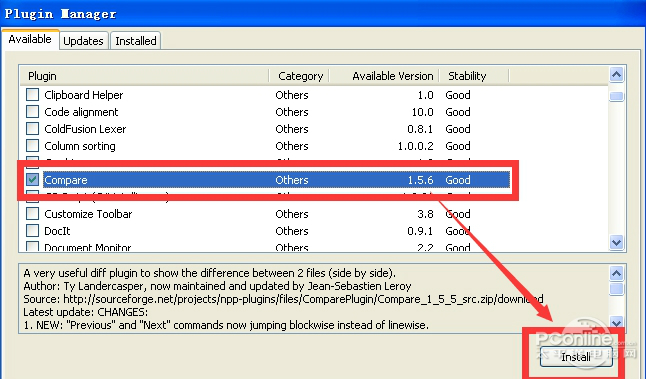Image resolution: width=646 pixels, height=379 pixels.
Task: Click description box scrollbar down arrow
Action: pos(616,323)
